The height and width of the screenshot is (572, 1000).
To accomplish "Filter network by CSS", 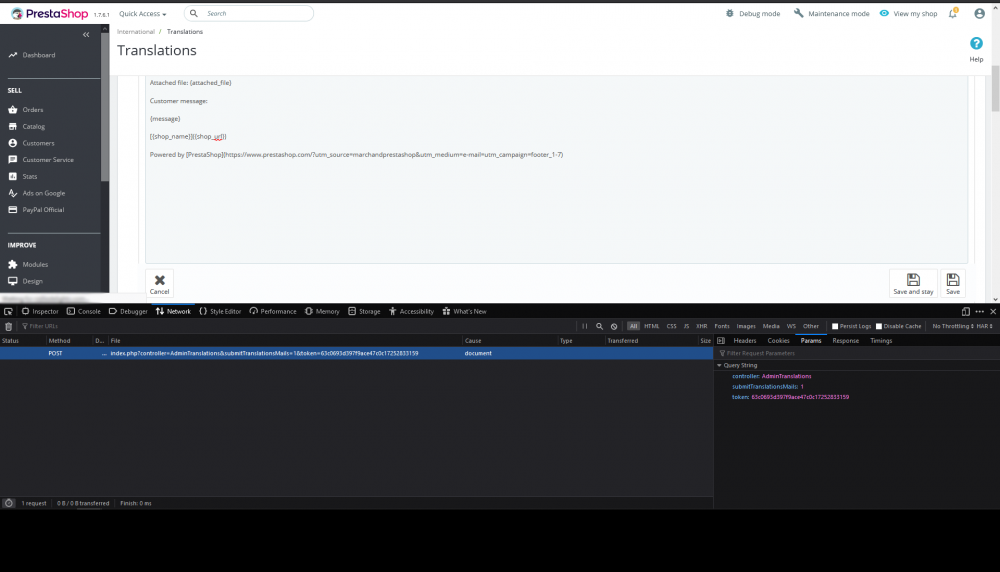I will pyautogui.click(x=672, y=326).
